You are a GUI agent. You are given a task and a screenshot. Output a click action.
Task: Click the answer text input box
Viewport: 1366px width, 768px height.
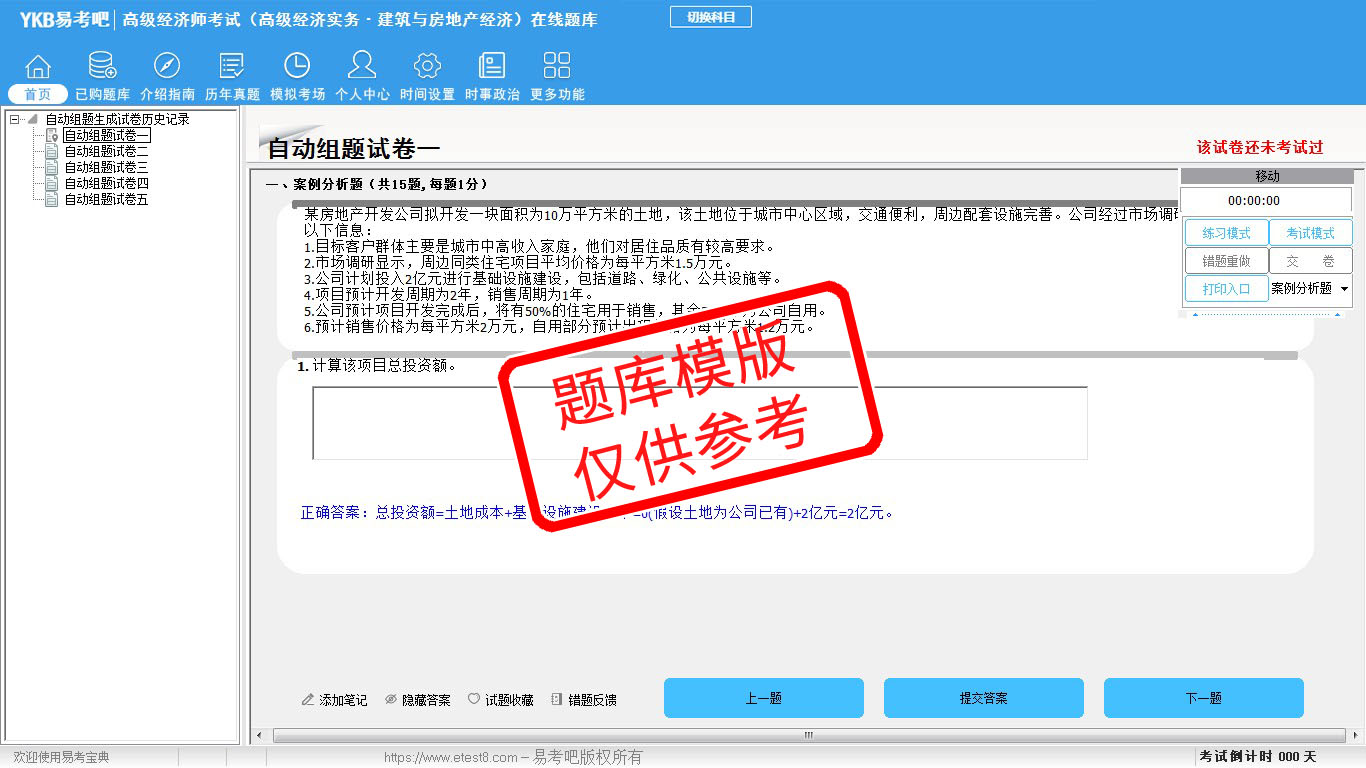(x=699, y=423)
